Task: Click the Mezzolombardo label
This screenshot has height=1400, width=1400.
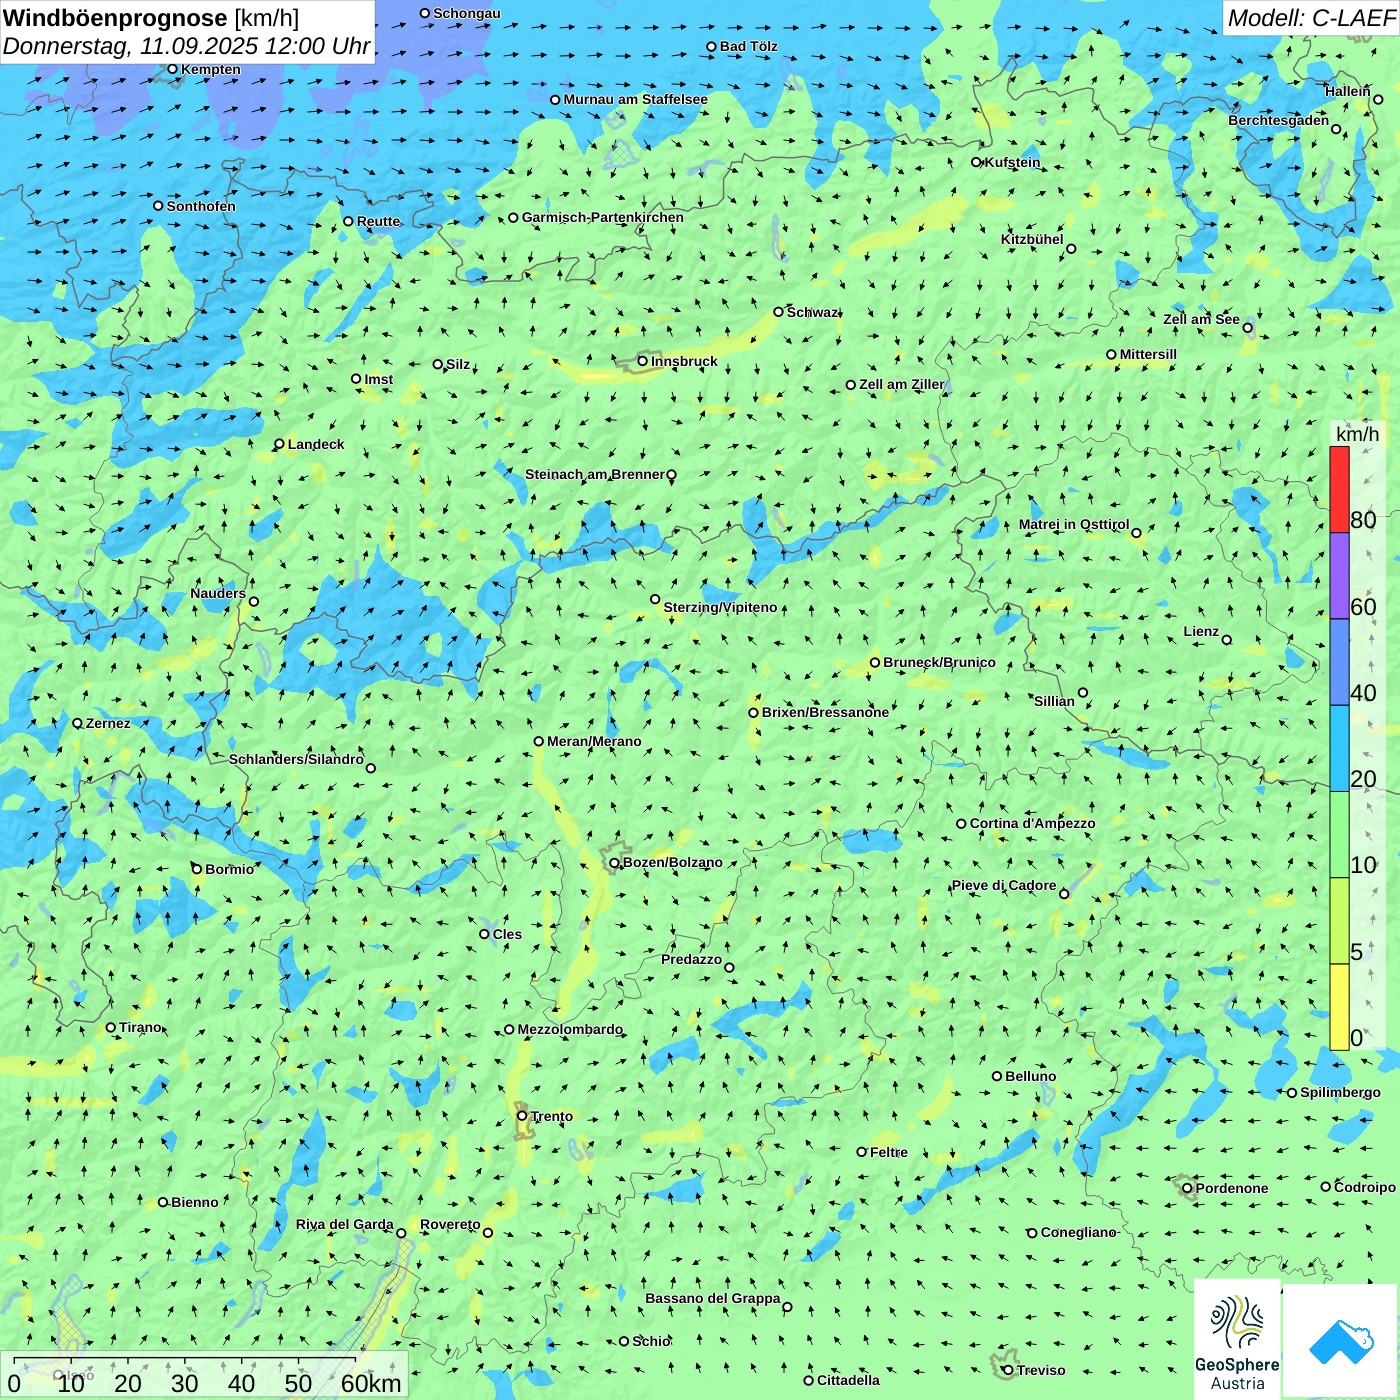Action: [x=570, y=1029]
